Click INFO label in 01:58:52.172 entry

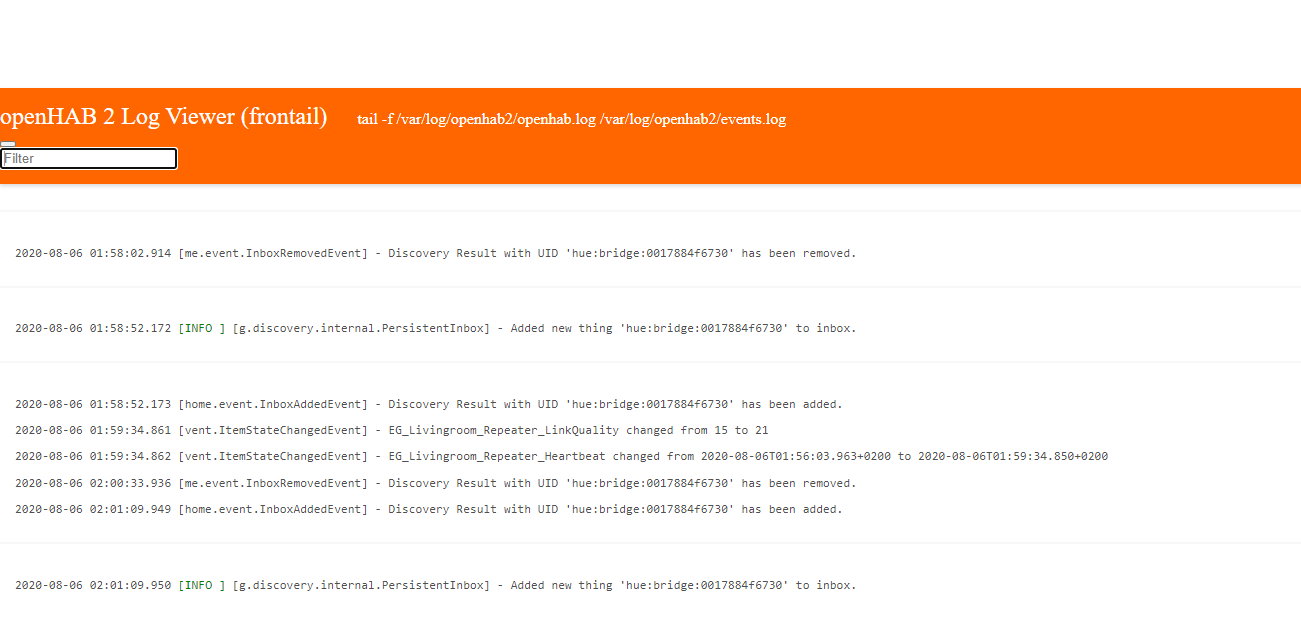pos(198,329)
